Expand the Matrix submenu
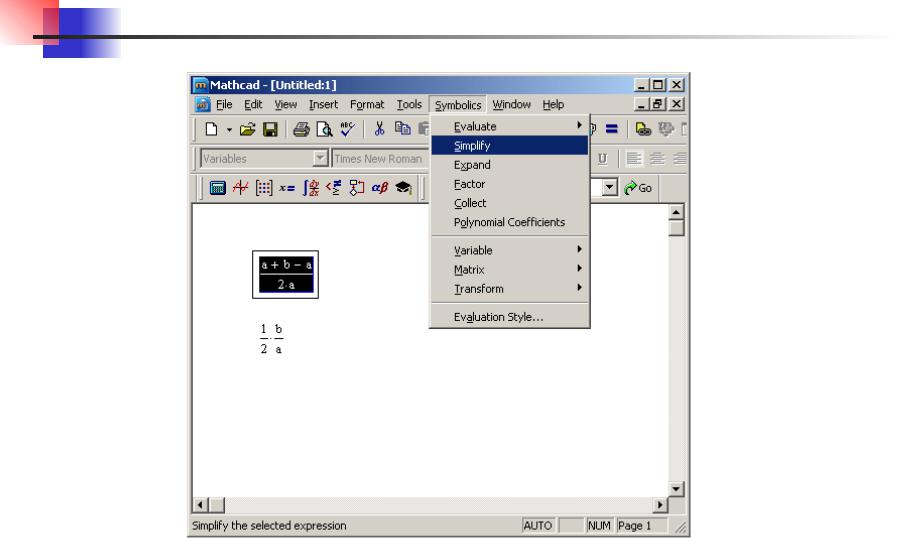Image resolution: width=897 pixels, height=538 pixels. pyautogui.click(x=510, y=270)
